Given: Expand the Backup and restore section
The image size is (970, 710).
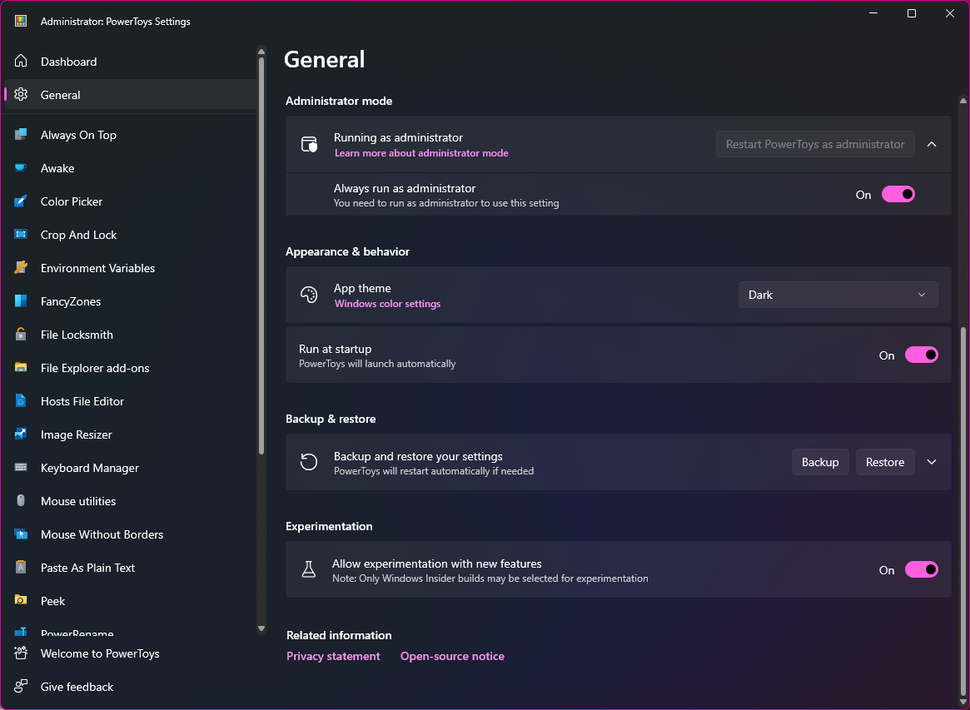Looking at the screenshot, I should click(931, 462).
